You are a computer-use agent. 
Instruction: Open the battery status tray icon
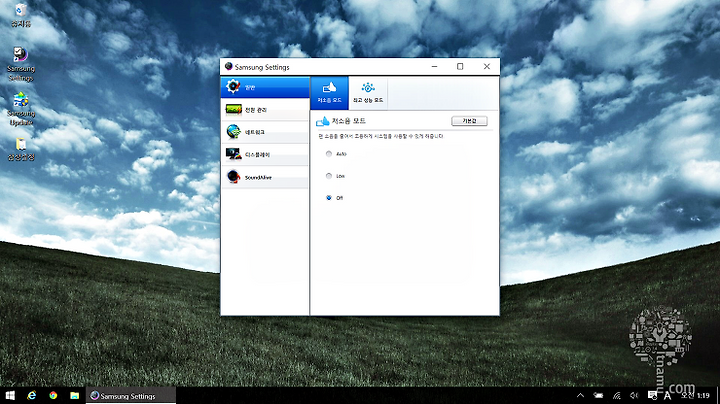[x=598, y=395]
